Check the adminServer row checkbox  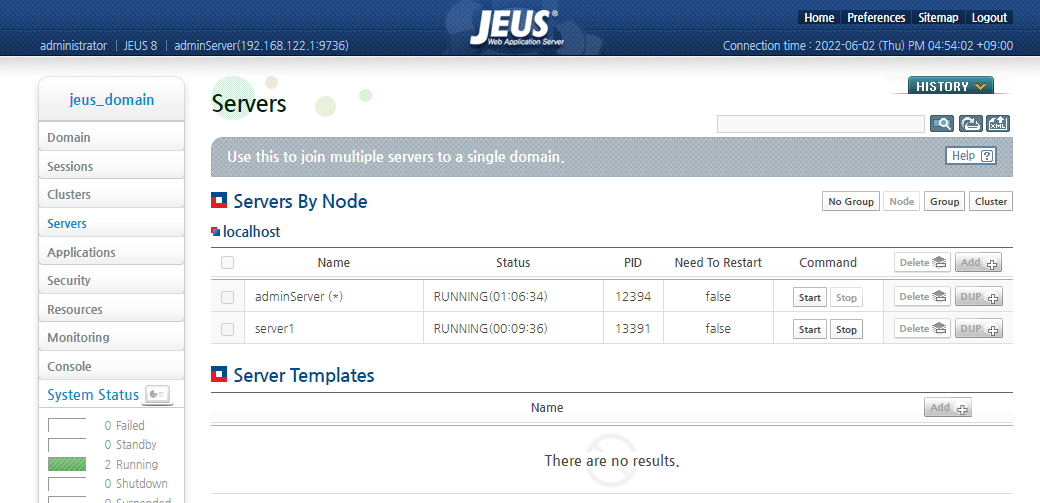pos(228,297)
